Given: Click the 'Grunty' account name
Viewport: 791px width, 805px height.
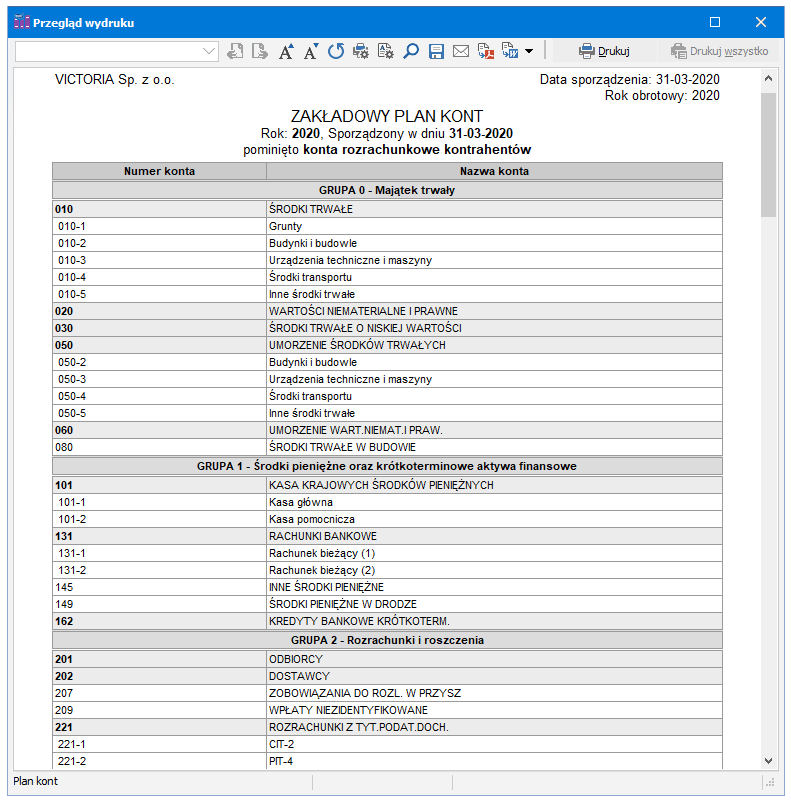Looking at the screenshot, I should (x=285, y=226).
